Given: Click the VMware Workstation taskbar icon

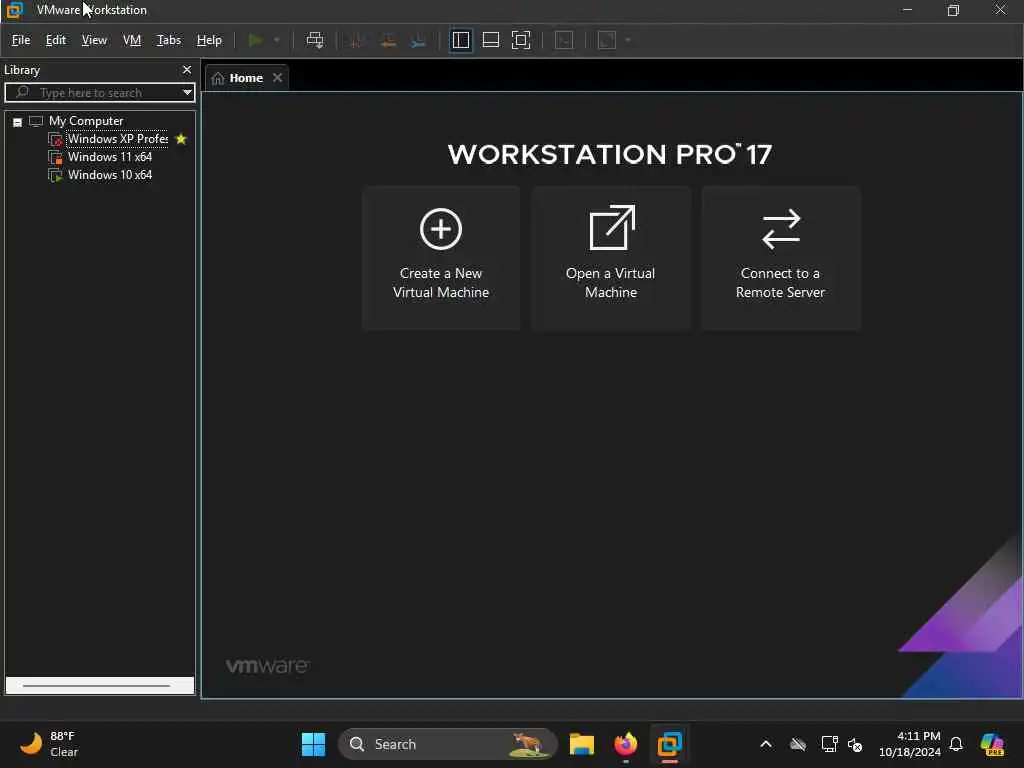Looking at the screenshot, I should pos(669,744).
